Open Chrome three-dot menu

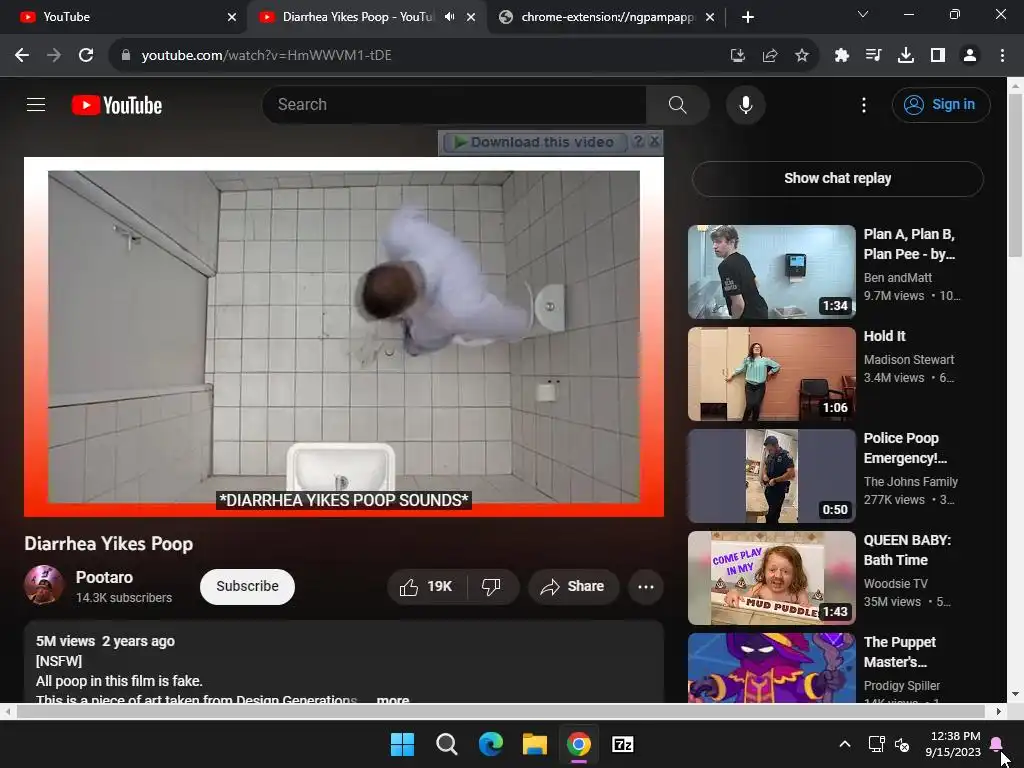point(1002,56)
